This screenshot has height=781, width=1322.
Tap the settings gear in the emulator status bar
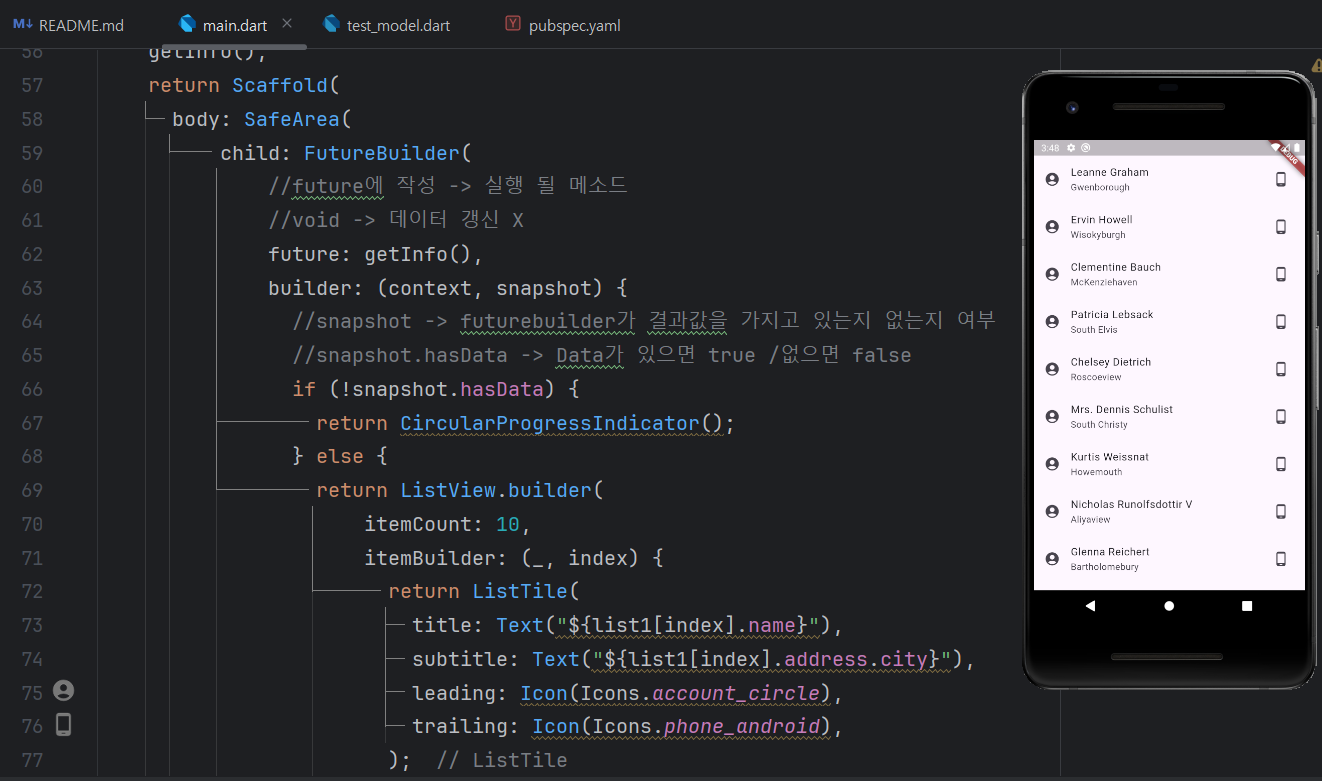[1070, 147]
